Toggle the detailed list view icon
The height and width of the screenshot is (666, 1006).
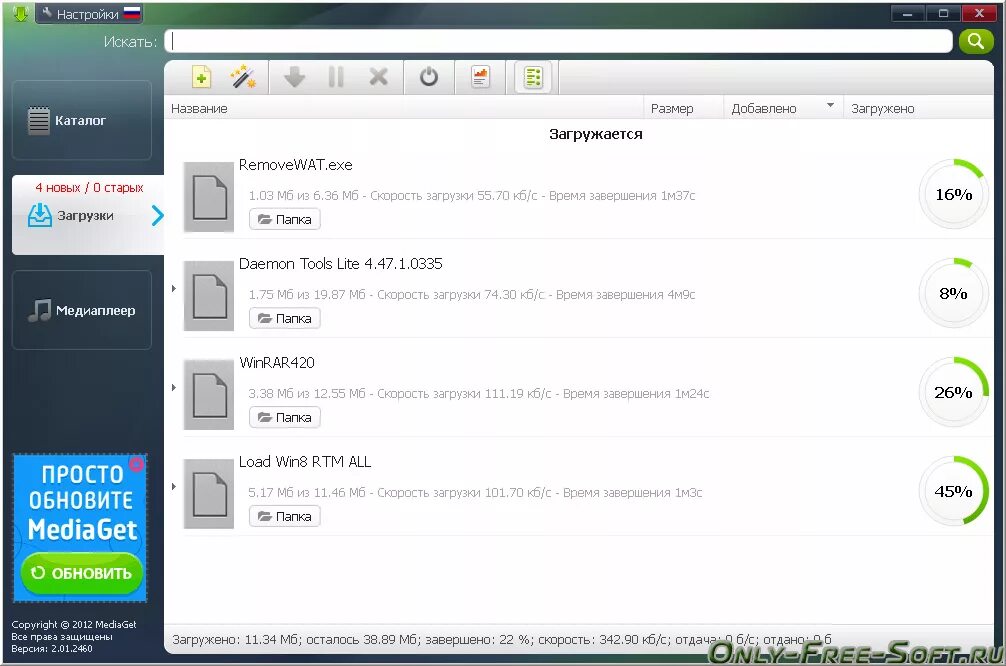pyautogui.click(x=533, y=78)
